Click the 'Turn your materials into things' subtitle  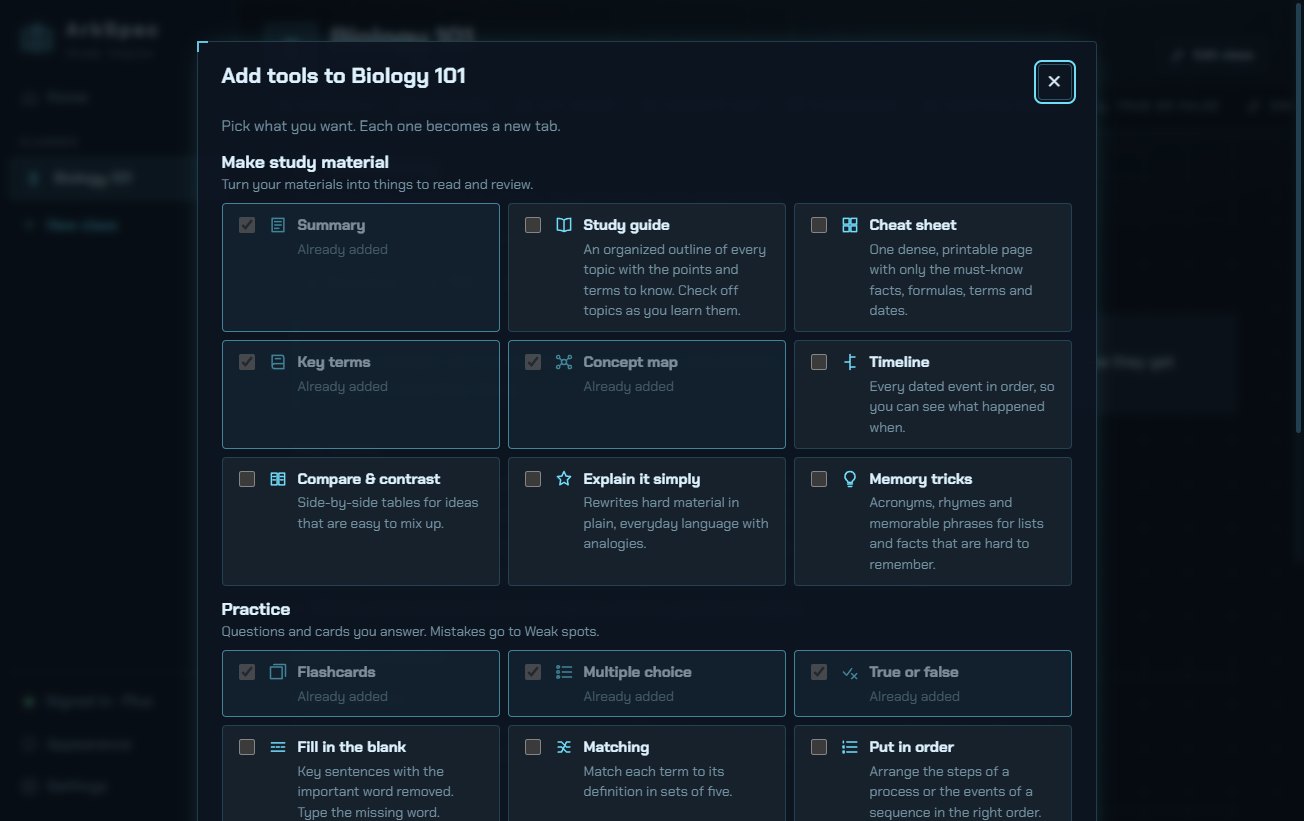(377, 185)
